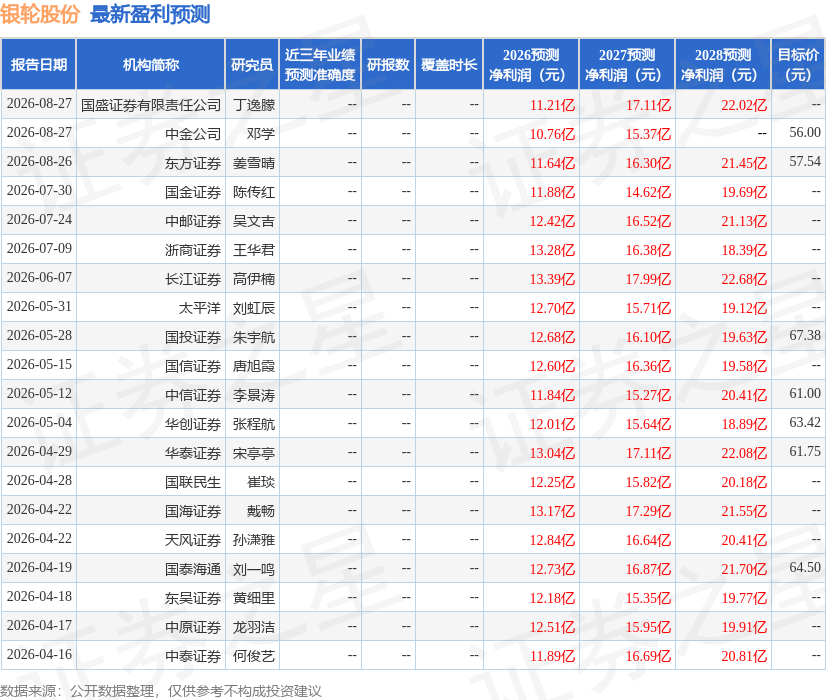This screenshot has width=826, height=700.
Task: Click the 中泰证券 analyst 何俊艺
Action: tap(254, 656)
